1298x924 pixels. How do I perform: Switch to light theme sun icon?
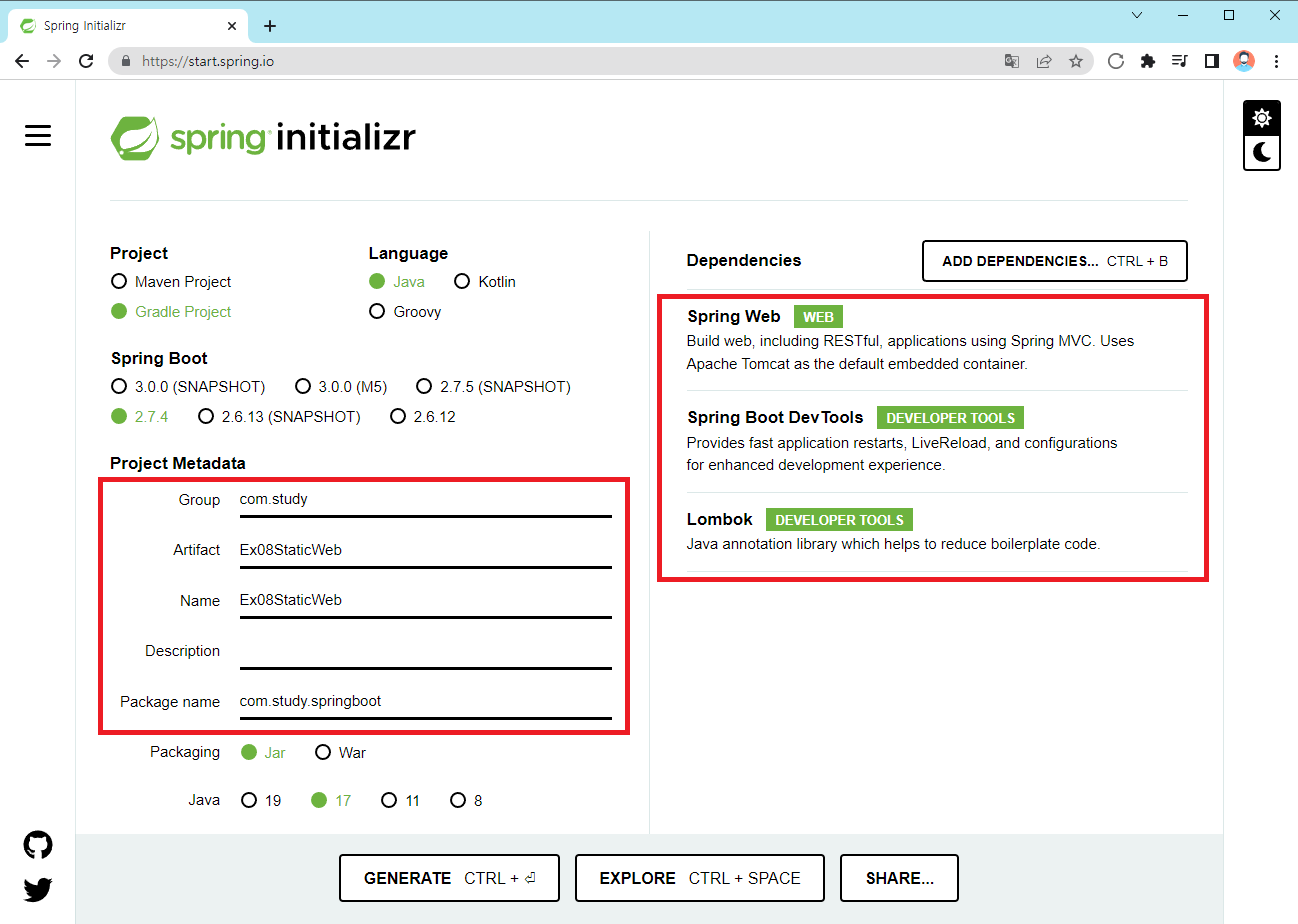(1262, 118)
